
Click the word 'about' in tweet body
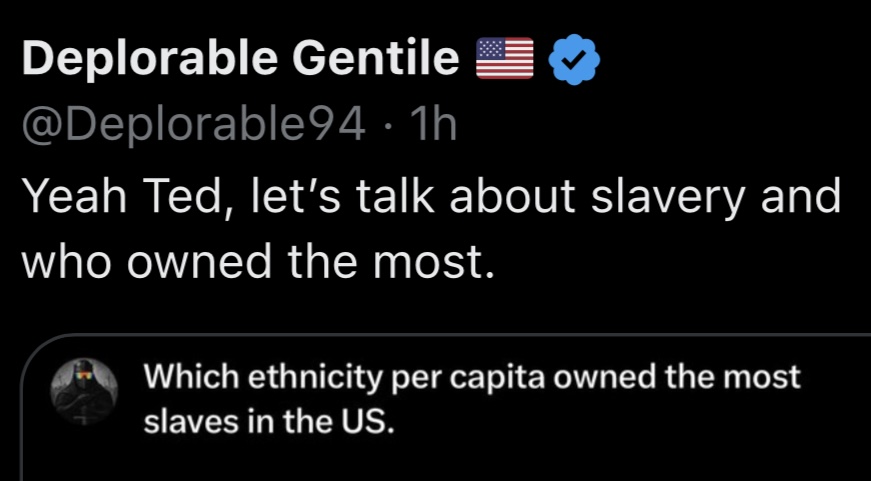click(x=512, y=197)
